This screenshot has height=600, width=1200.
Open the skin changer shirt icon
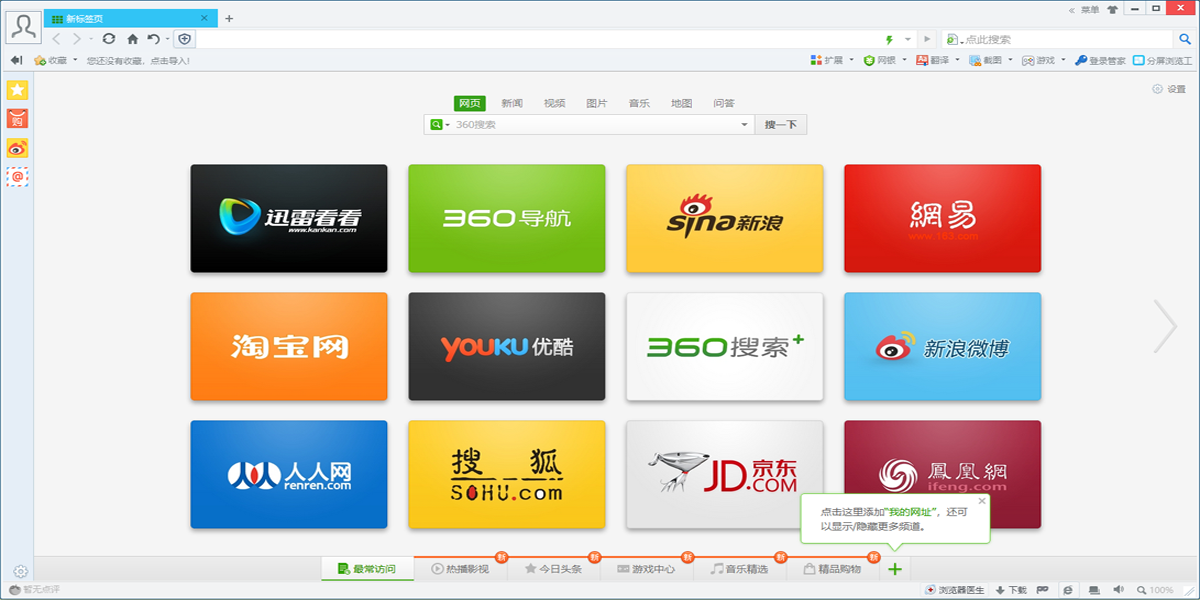[1112, 10]
